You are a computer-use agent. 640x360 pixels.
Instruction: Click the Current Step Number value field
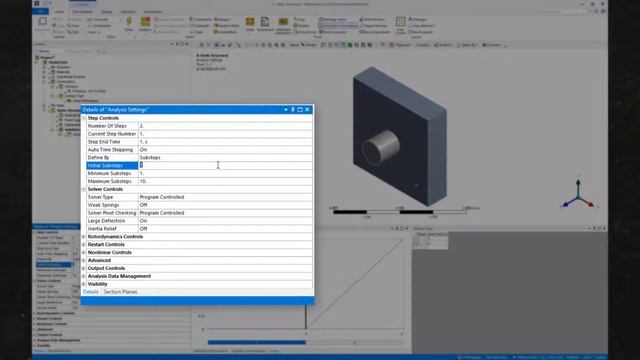click(225, 134)
